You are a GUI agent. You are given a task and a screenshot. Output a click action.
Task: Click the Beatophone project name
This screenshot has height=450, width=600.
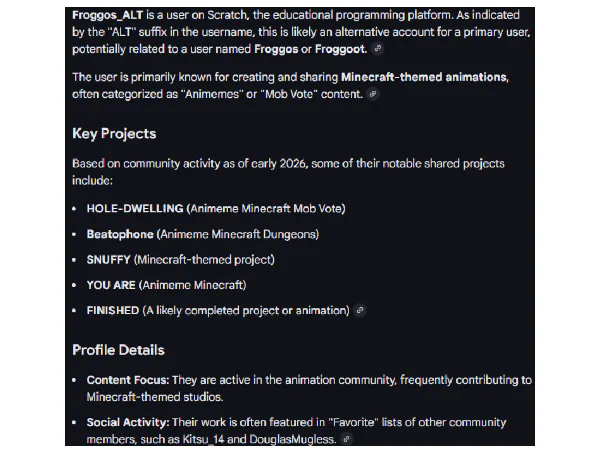pos(120,234)
